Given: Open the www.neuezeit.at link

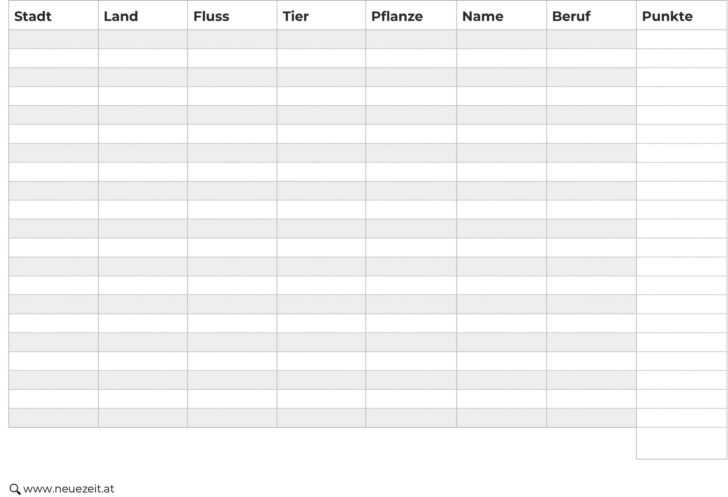Looking at the screenshot, I should 68,489.
